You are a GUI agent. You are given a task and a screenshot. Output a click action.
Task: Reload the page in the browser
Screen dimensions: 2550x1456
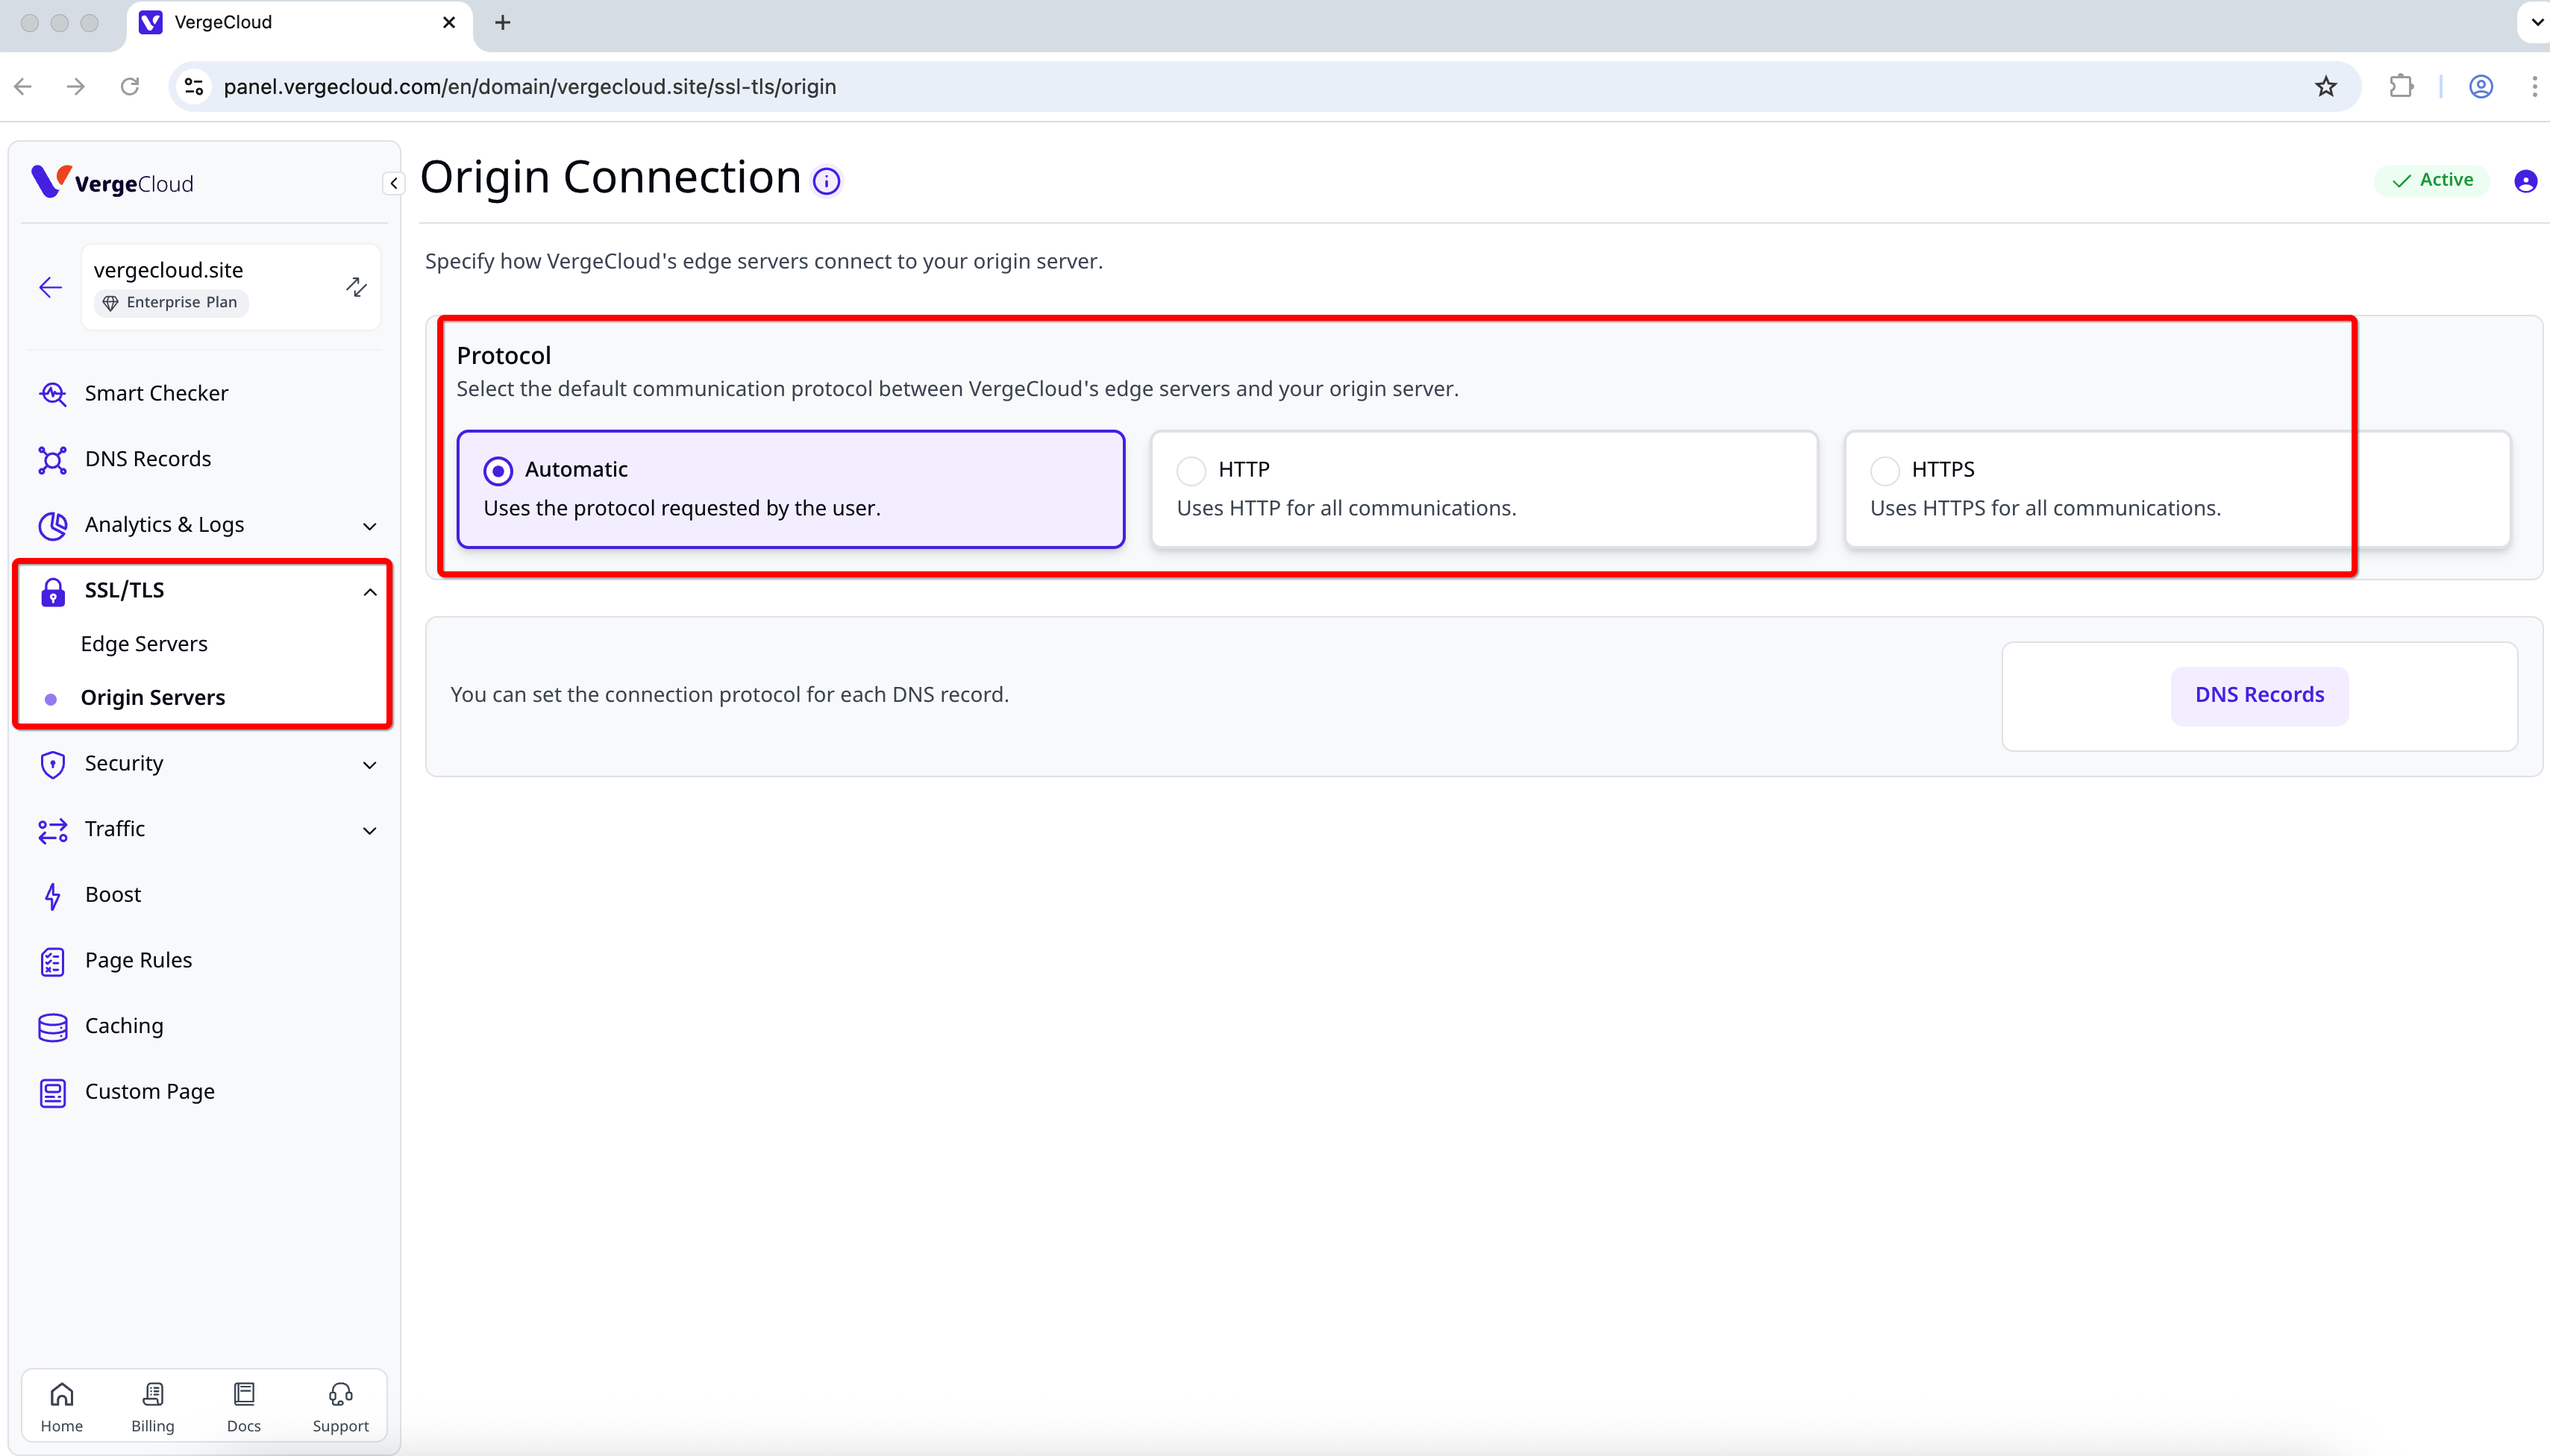[x=130, y=87]
